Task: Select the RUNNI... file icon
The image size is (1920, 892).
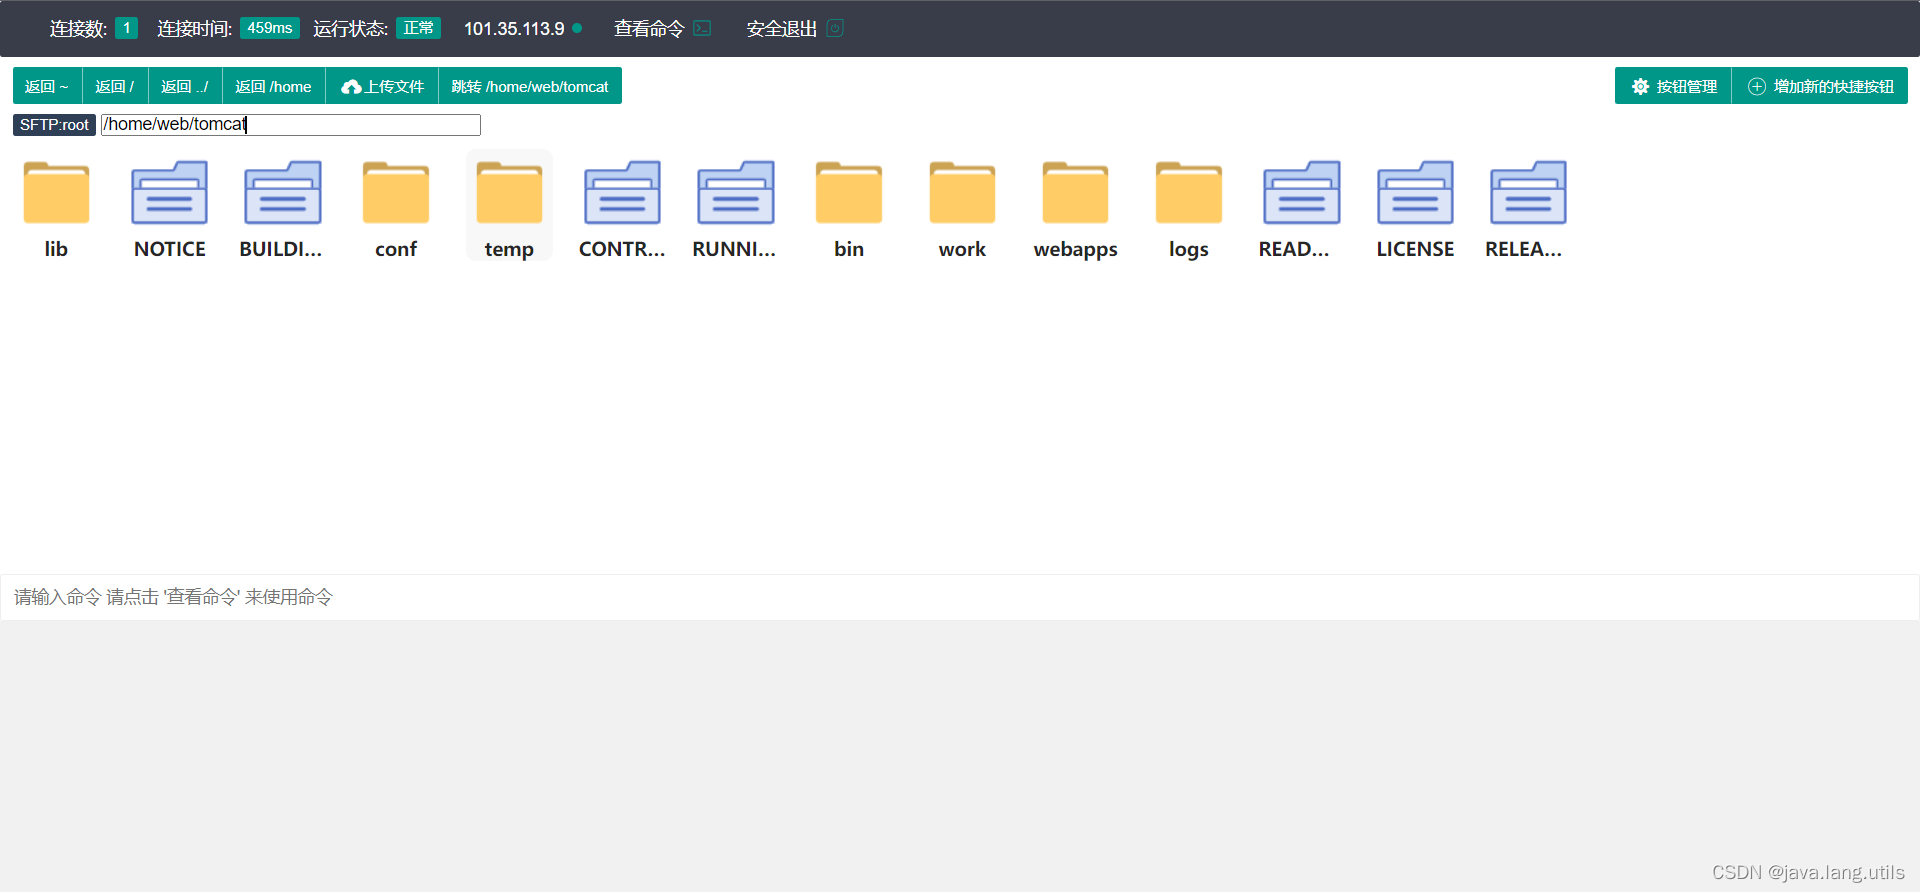Action: click(736, 192)
